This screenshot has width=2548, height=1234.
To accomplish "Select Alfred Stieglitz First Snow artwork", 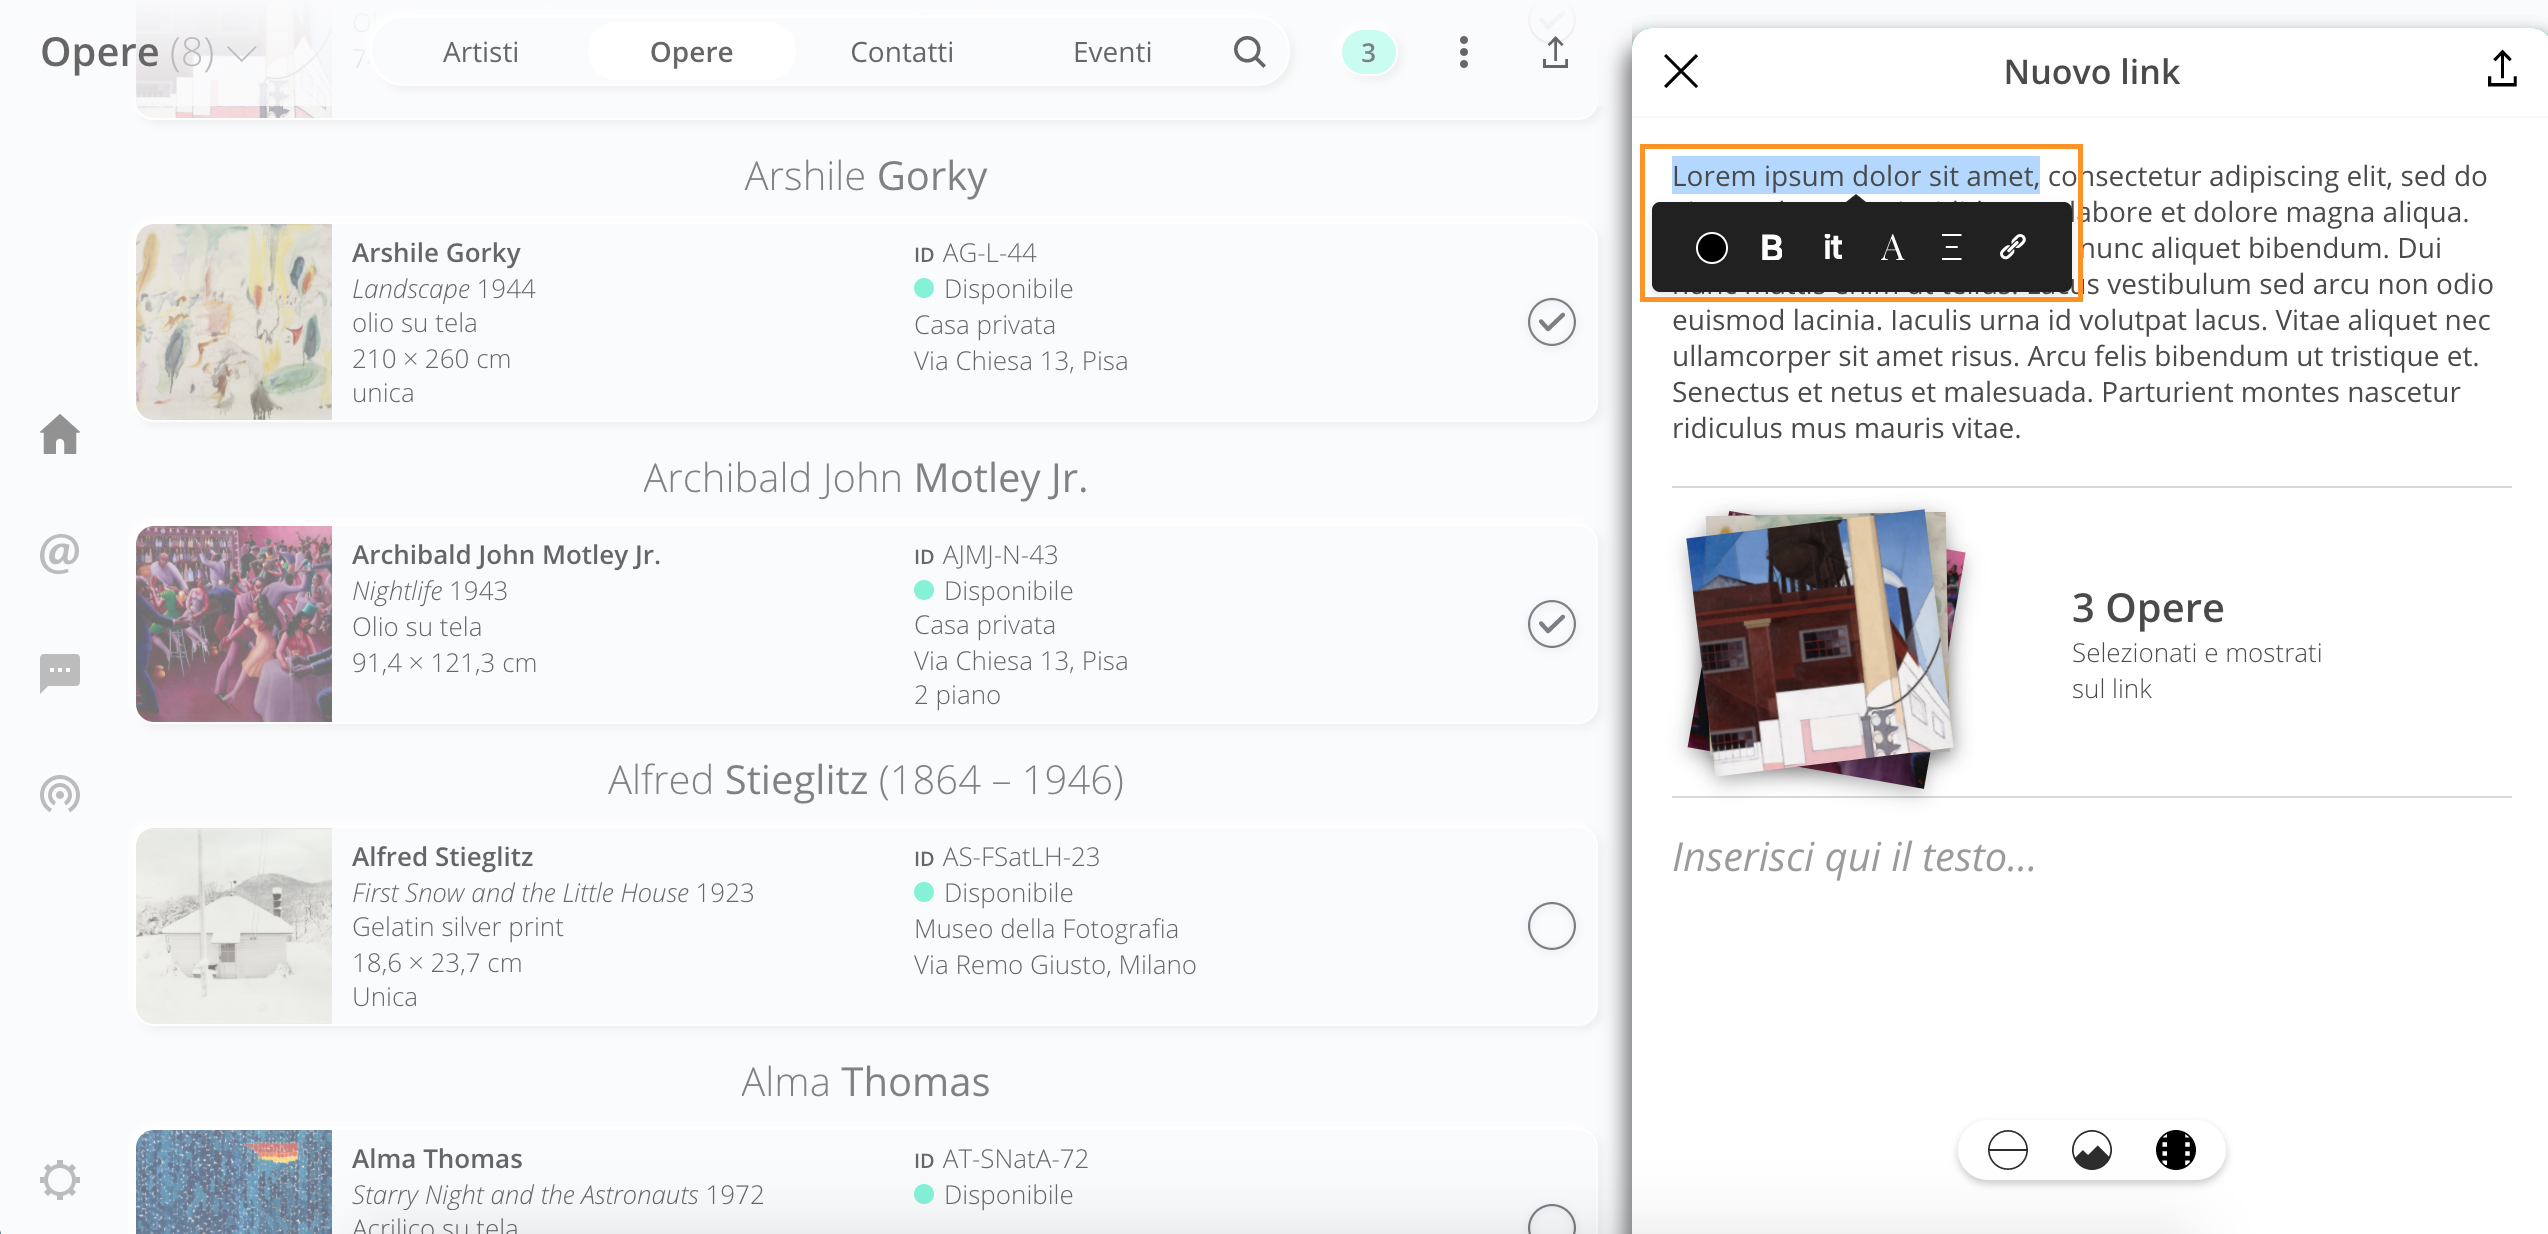I will [x=1551, y=926].
